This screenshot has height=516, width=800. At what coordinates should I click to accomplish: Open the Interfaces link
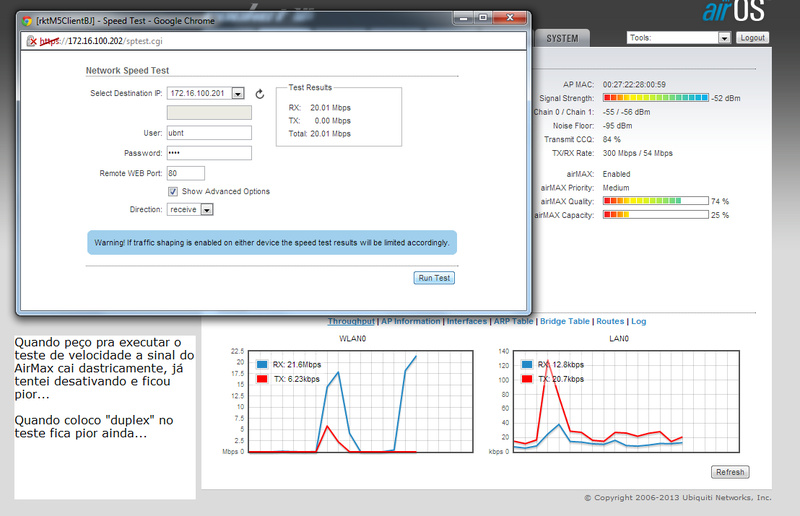pyautogui.click(x=467, y=321)
